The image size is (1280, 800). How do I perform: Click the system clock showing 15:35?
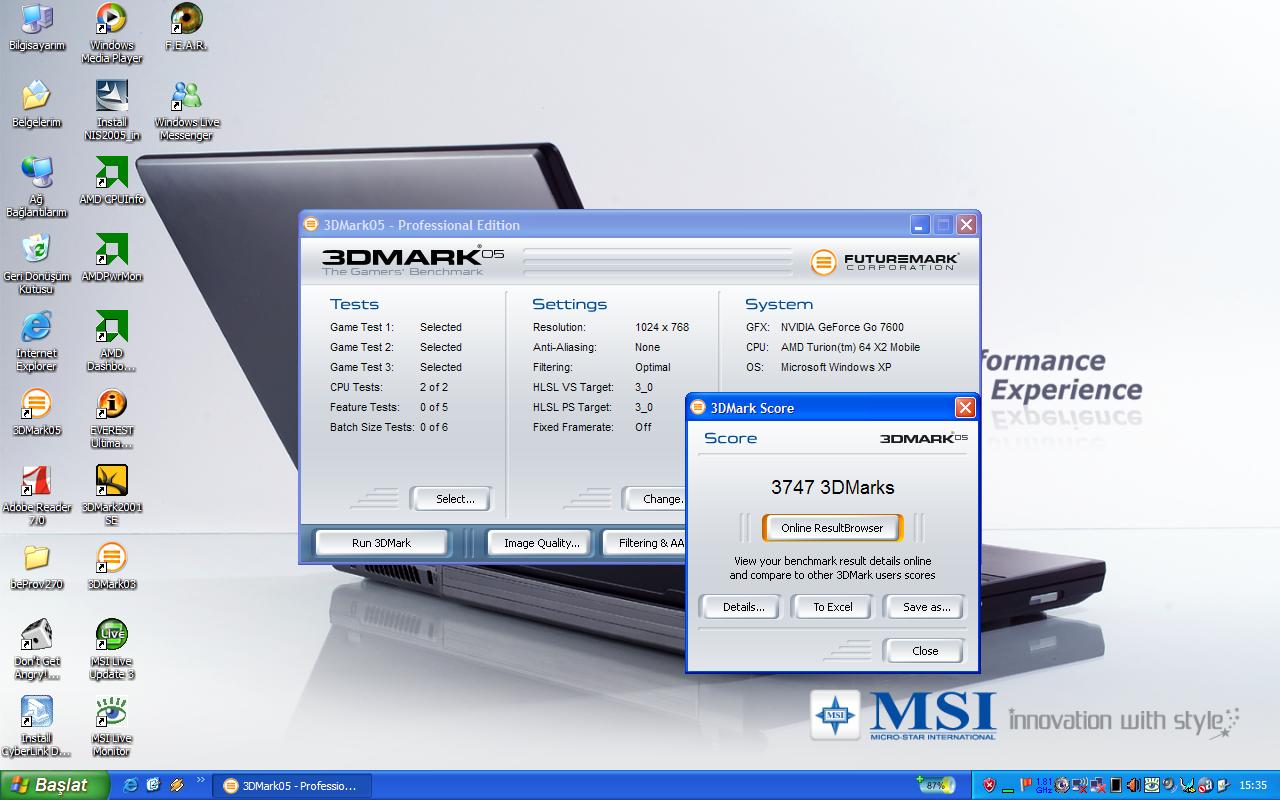pyautogui.click(x=1252, y=785)
